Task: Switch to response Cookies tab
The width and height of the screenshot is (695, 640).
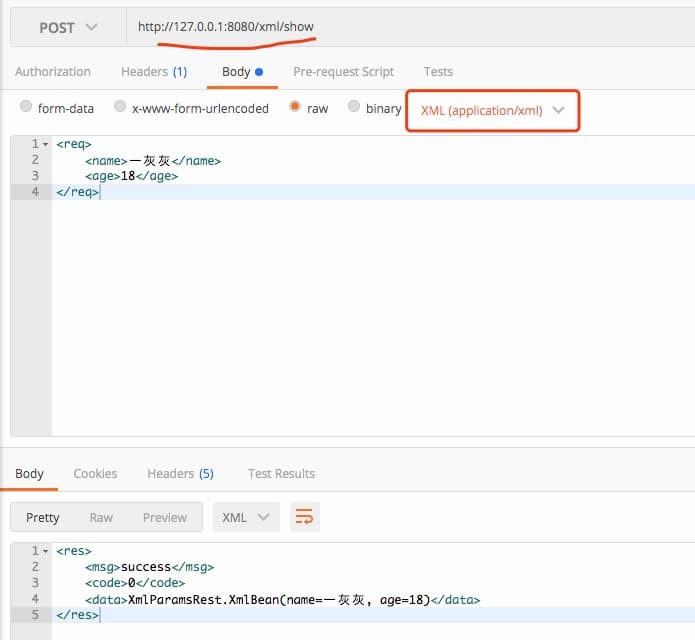Action: pos(95,474)
